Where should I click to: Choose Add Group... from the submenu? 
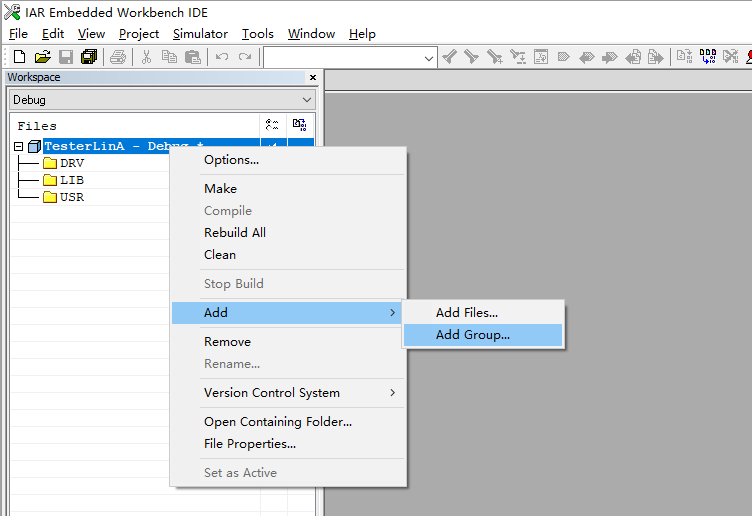click(483, 335)
